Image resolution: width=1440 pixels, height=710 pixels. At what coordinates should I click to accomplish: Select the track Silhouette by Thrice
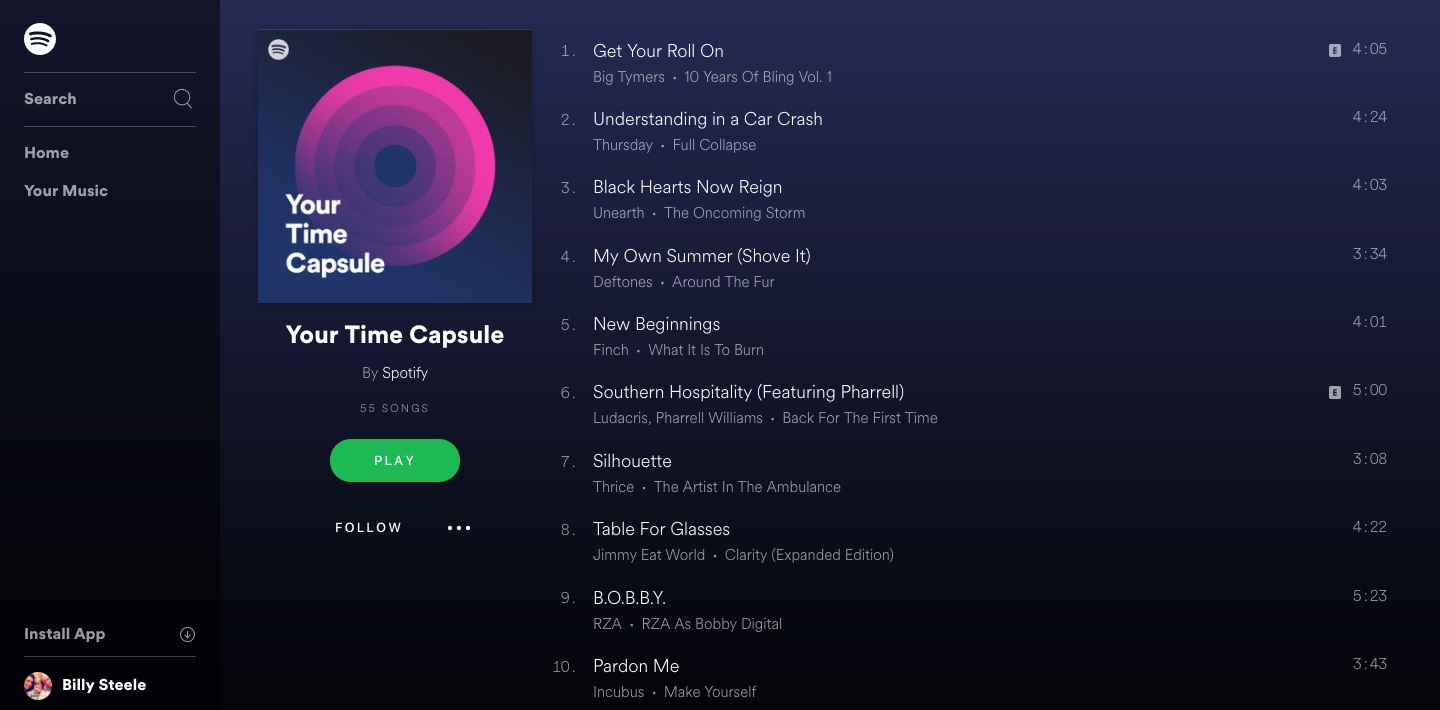[x=970, y=473]
